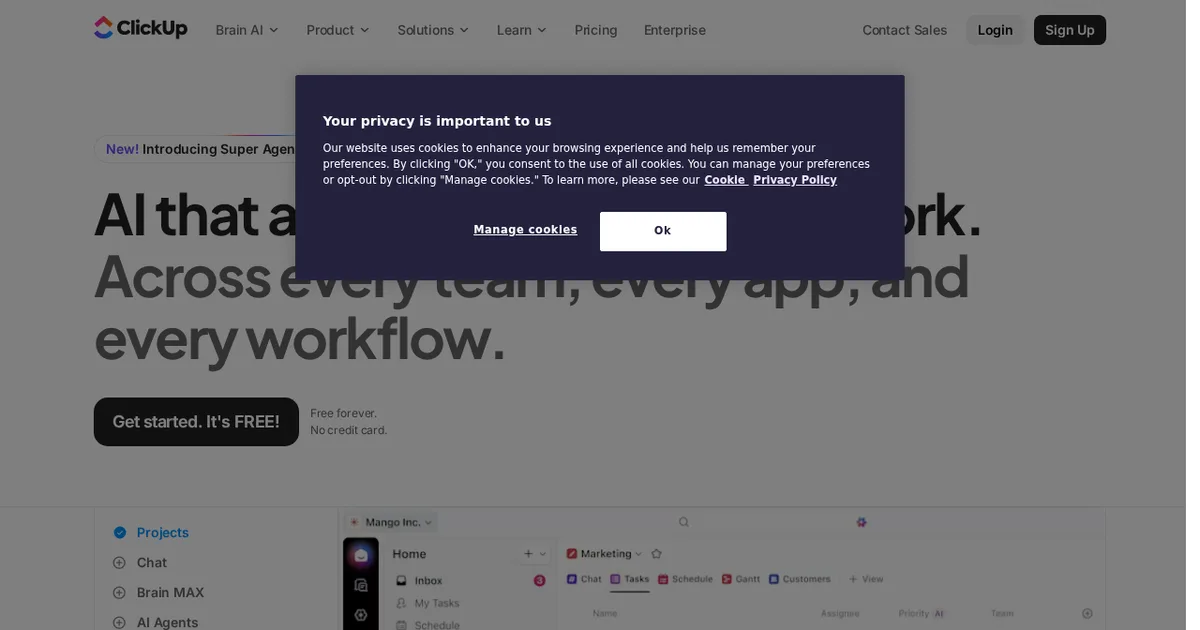Open Manage cookies settings
The image size is (1200, 630).
525,230
